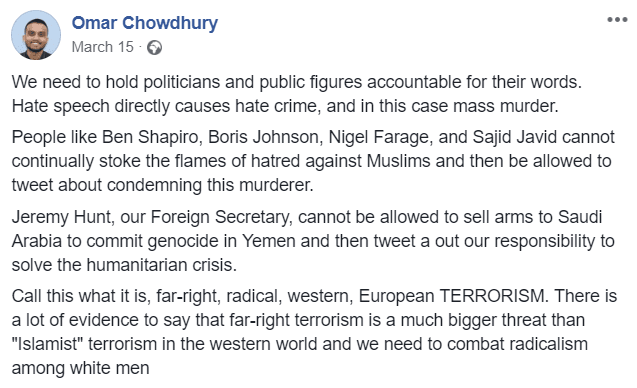Click the phrase among white men

[x=80, y=368]
